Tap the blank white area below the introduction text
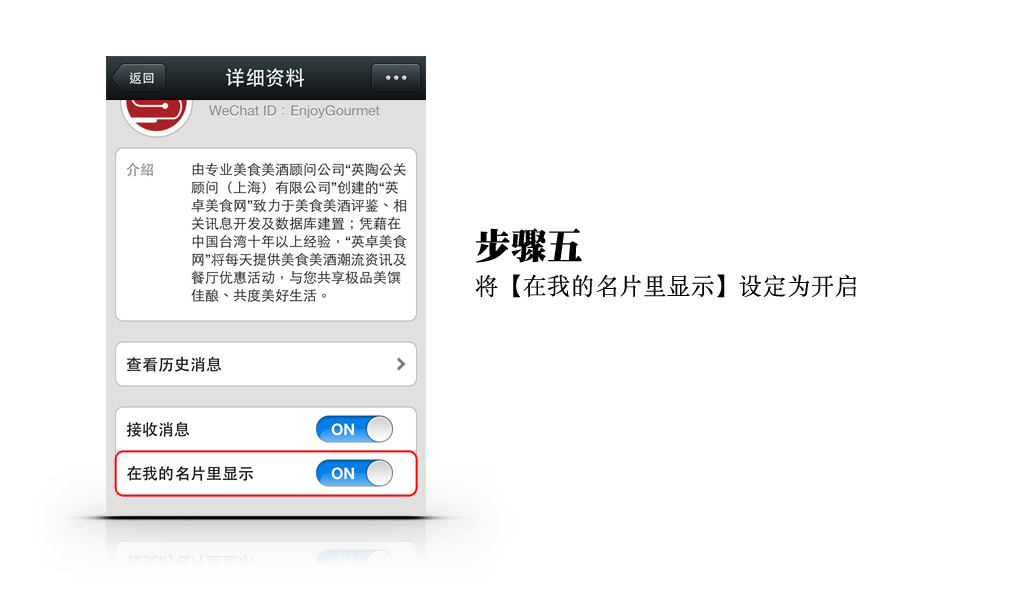1024x600 pixels. click(266, 313)
